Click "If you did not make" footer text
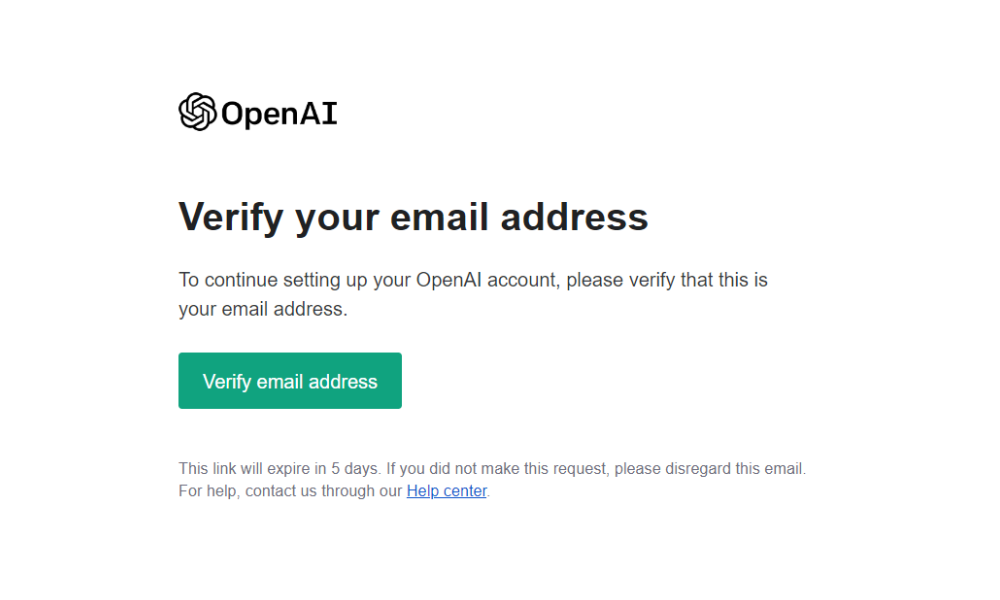The width and height of the screenshot is (1000, 600). coord(453,468)
